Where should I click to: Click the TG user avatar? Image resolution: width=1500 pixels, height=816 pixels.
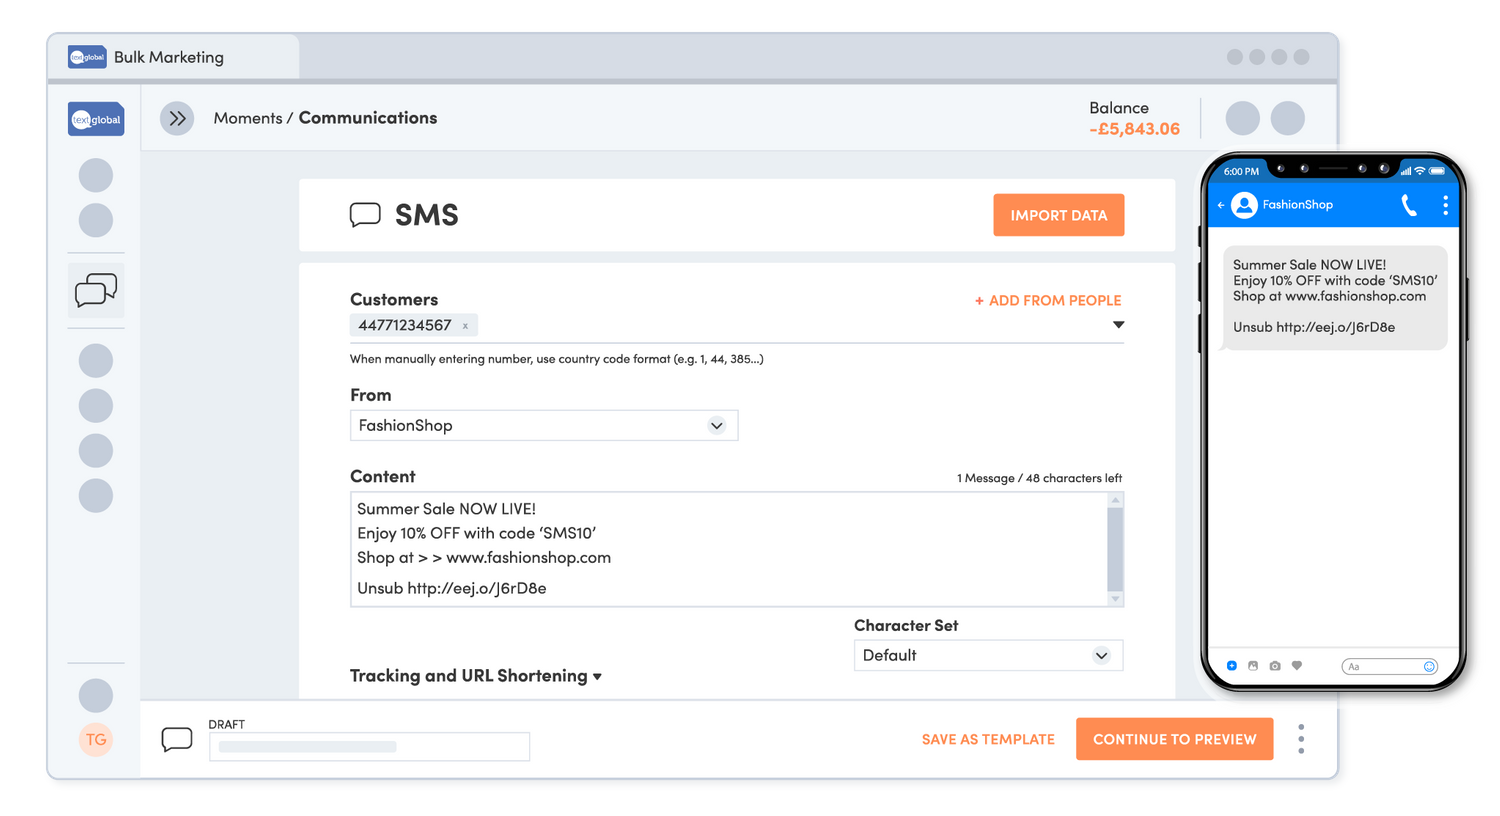96,740
